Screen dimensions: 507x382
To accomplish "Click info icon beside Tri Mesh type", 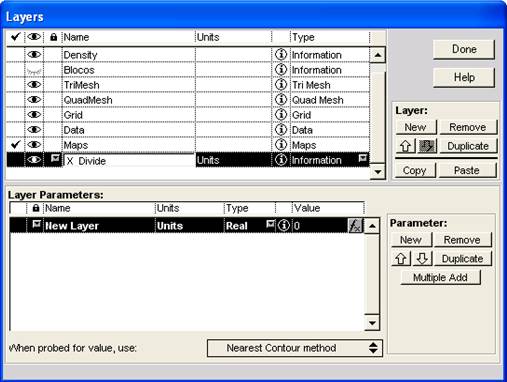I will tap(281, 85).
